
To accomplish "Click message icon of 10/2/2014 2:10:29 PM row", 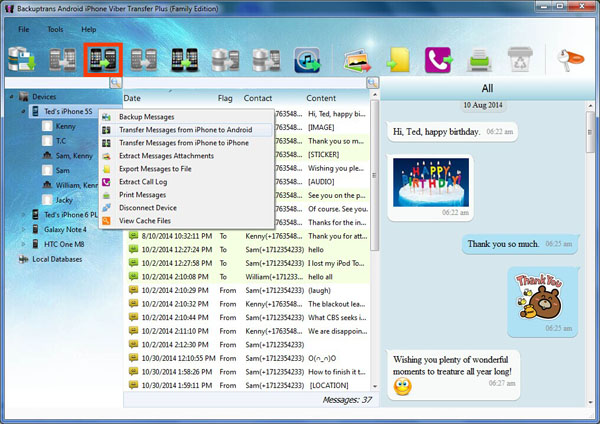I will pos(133,290).
